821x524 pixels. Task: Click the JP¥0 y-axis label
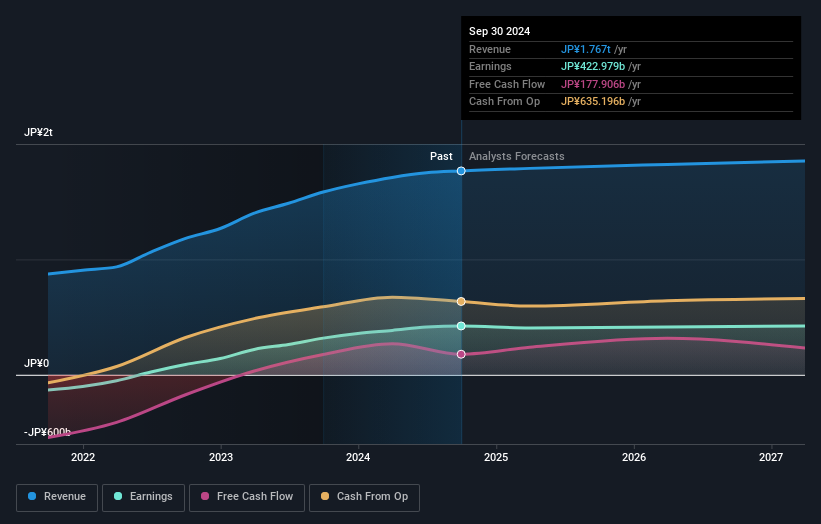click(x=36, y=363)
